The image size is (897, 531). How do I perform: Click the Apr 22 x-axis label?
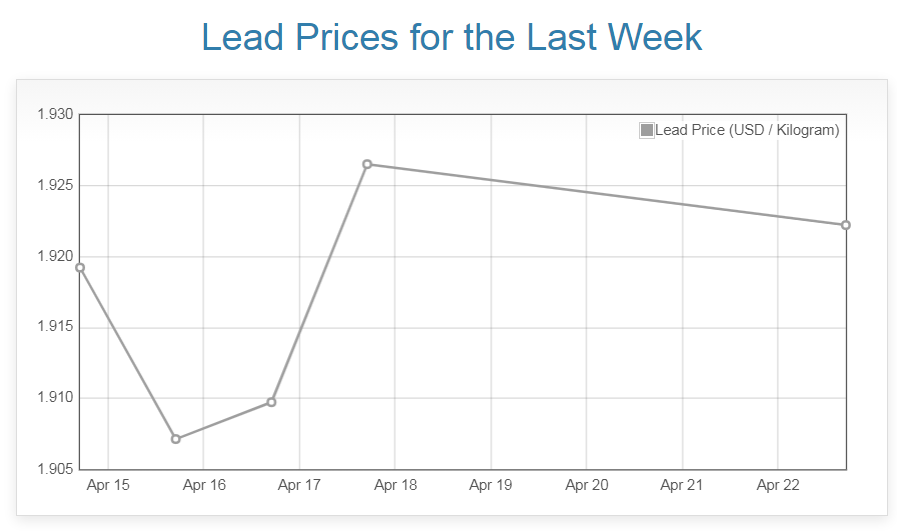pyautogui.click(x=778, y=486)
